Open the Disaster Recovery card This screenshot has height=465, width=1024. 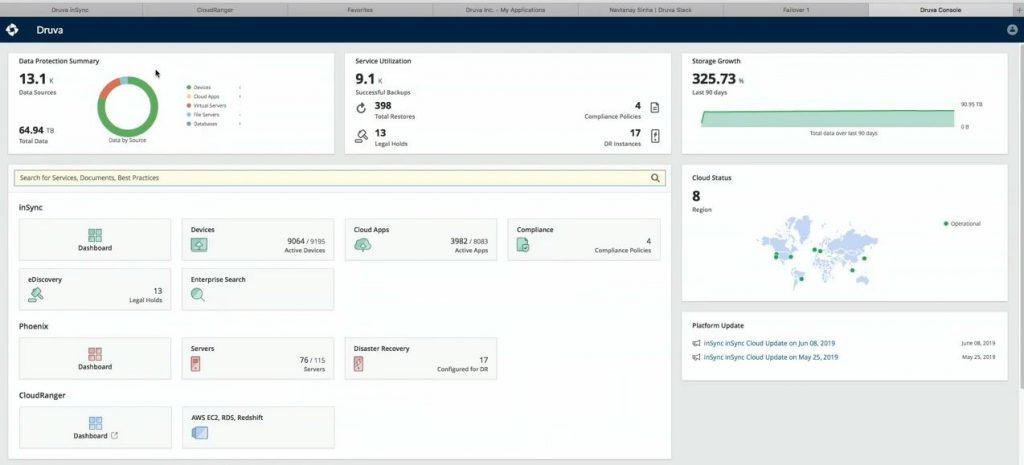[x=421, y=359]
